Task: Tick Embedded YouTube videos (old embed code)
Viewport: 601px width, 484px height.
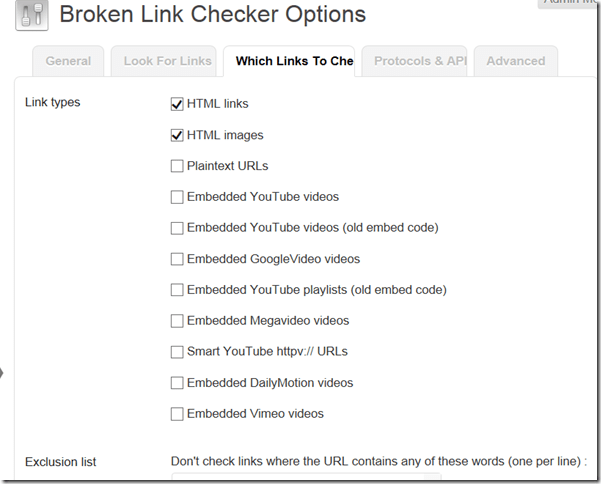Action: (x=177, y=228)
